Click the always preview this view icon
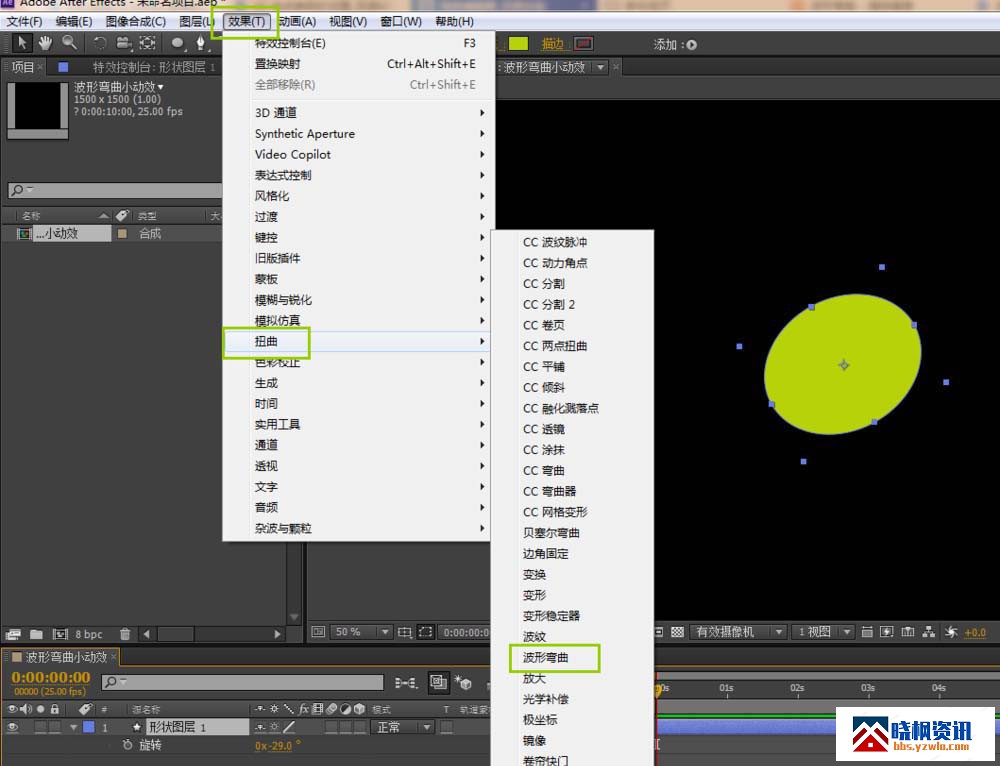 coord(318,632)
